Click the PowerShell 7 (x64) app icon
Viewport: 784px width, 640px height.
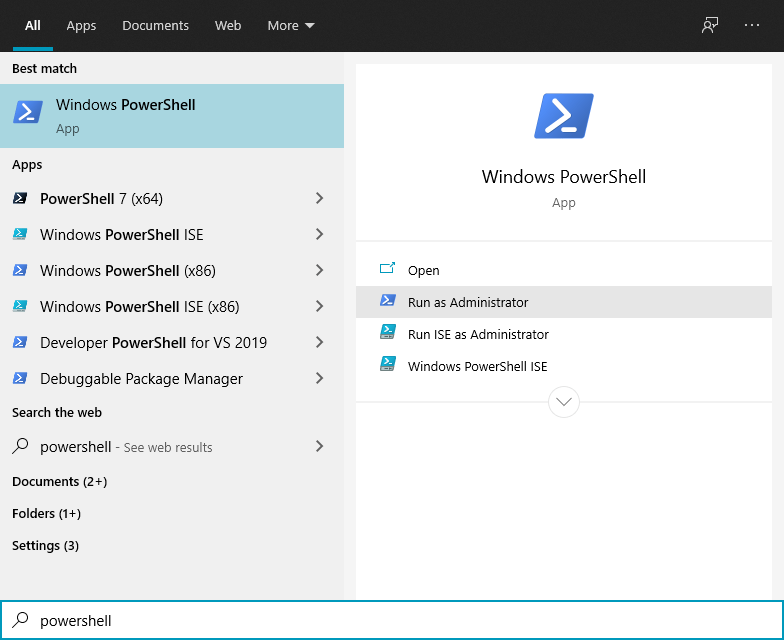click(x=20, y=199)
